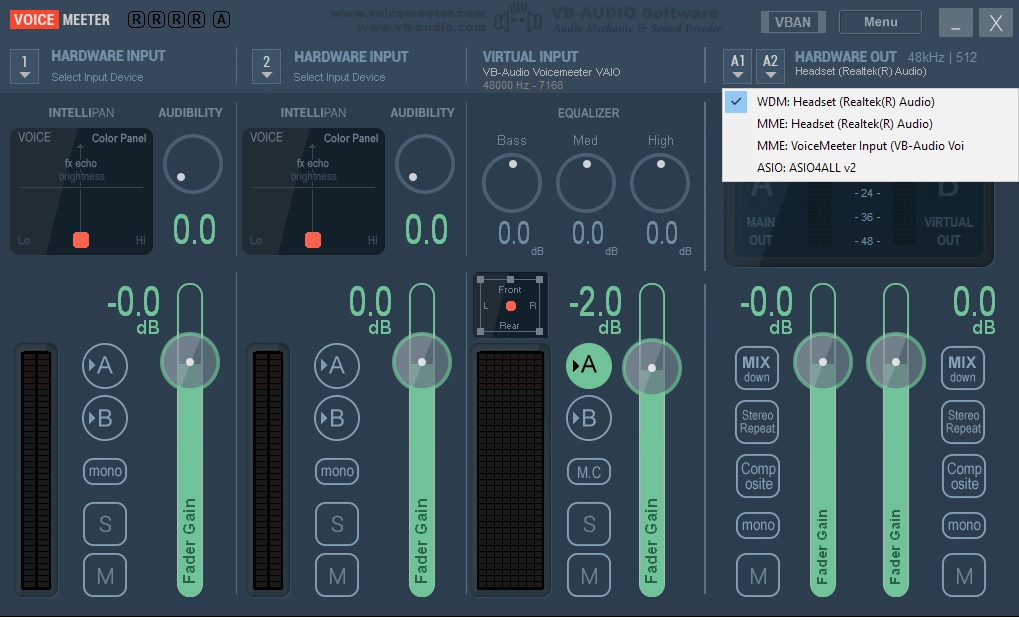The image size is (1019, 620).
Task: Click the Bass equalizer knob
Action: 511,183
